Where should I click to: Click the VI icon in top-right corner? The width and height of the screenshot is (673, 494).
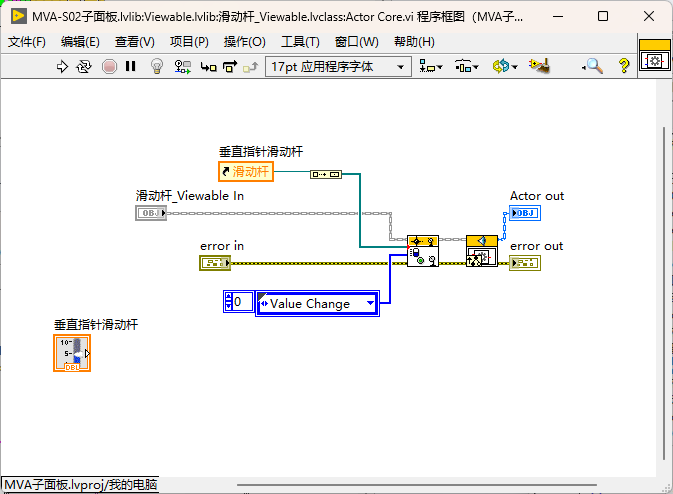click(x=655, y=56)
